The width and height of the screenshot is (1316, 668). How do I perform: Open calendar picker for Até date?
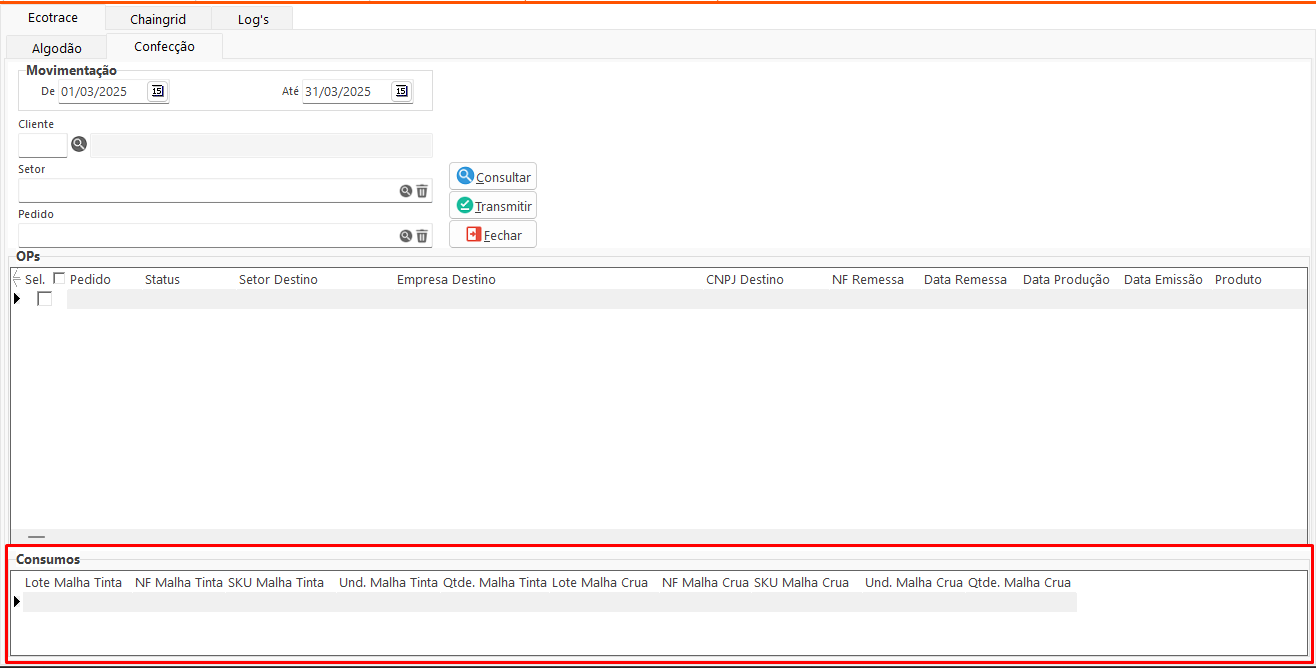click(x=401, y=91)
